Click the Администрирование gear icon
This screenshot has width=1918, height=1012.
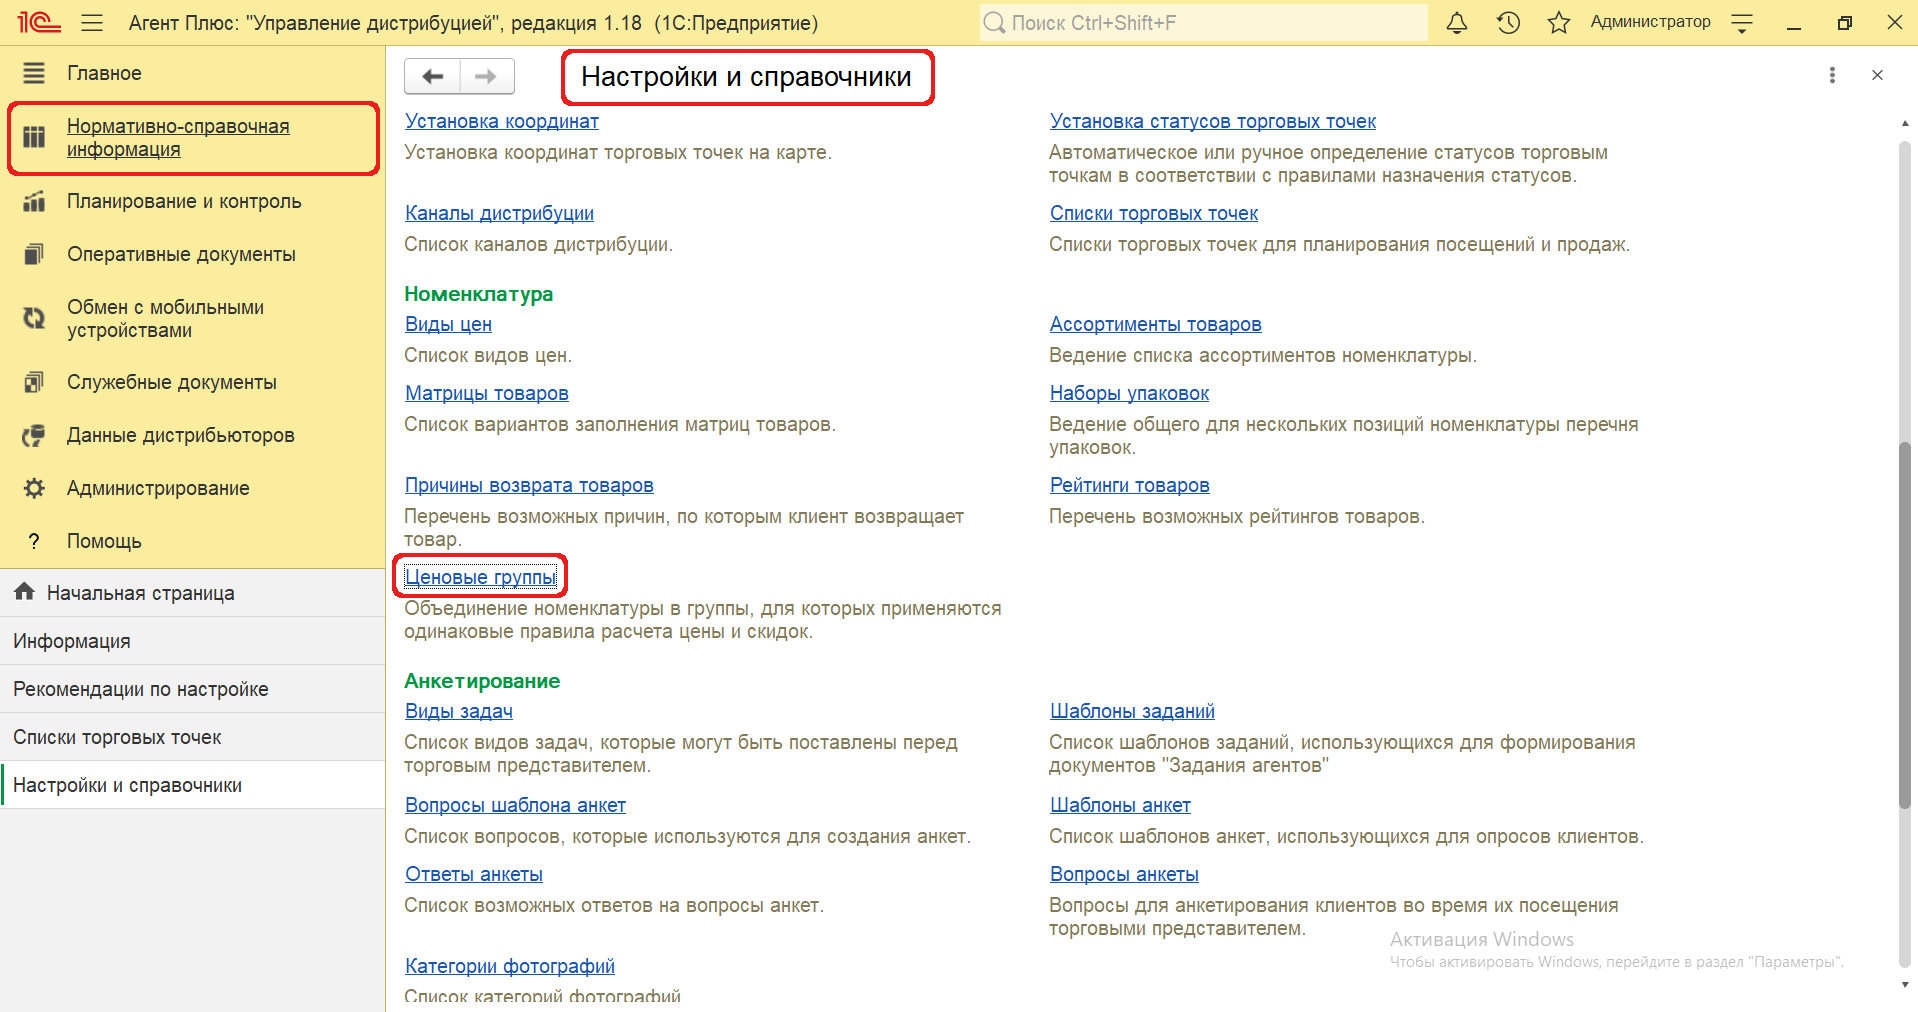click(34, 488)
